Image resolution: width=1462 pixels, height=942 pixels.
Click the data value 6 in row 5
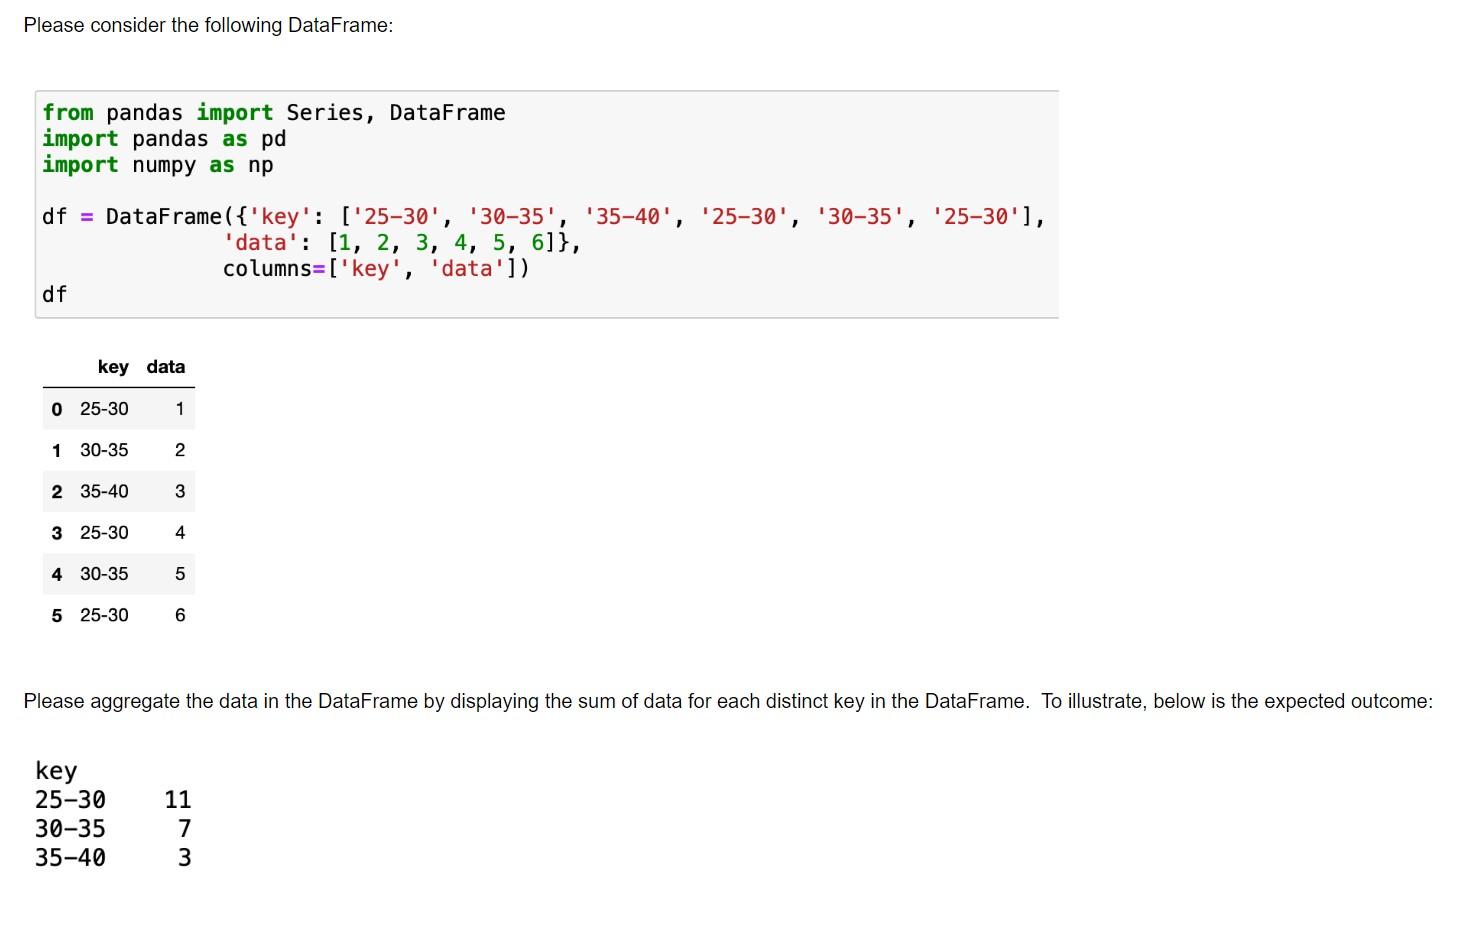click(179, 614)
